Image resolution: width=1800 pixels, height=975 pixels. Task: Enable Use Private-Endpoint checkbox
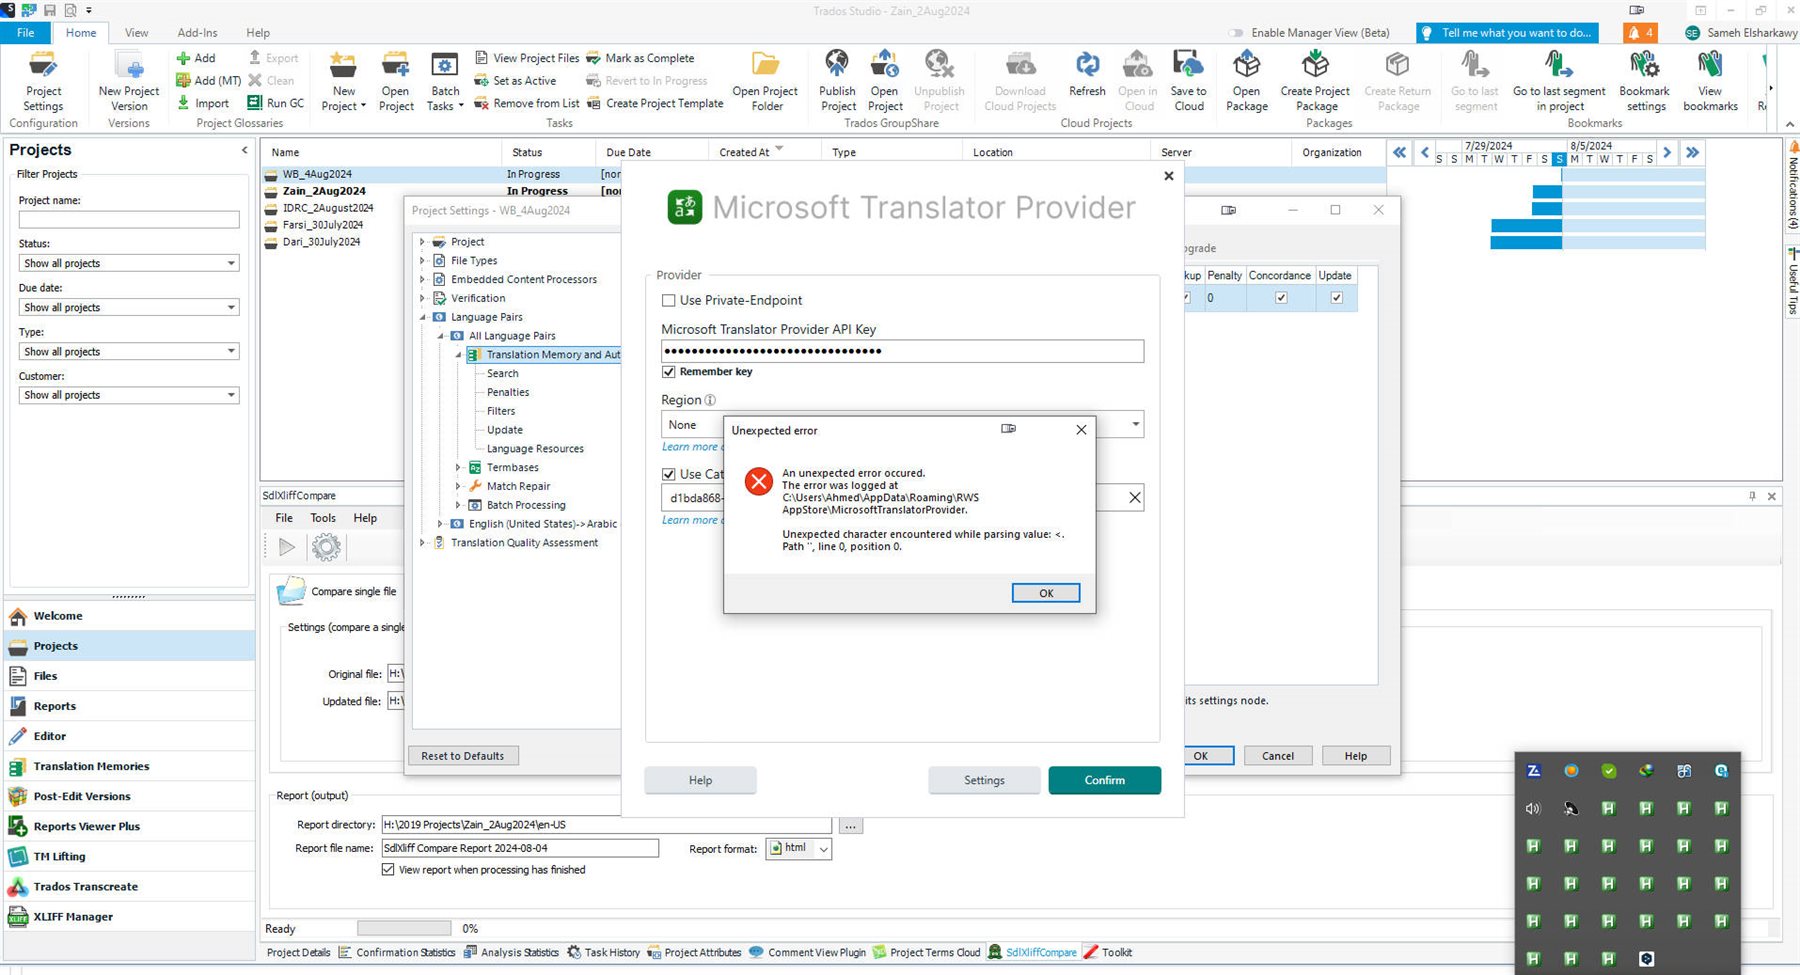pos(668,300)
